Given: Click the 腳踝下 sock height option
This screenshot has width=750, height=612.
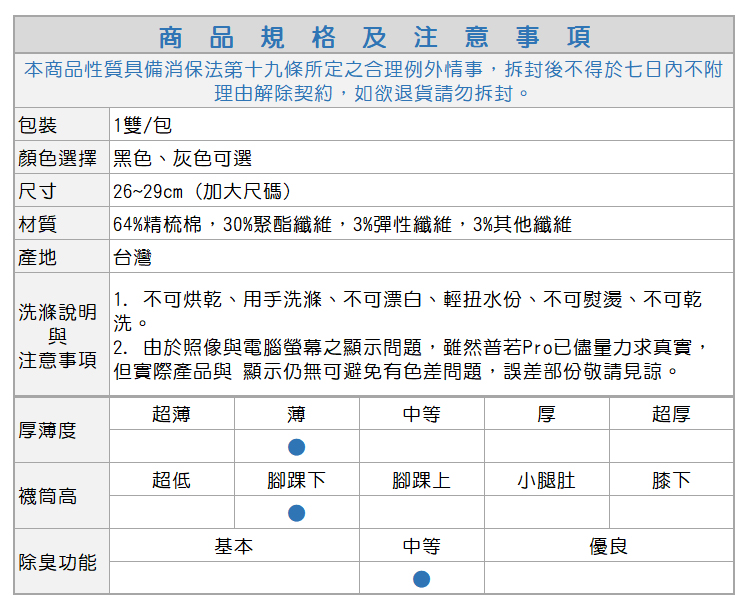Looking at the screenshot, I should [296, 480].
